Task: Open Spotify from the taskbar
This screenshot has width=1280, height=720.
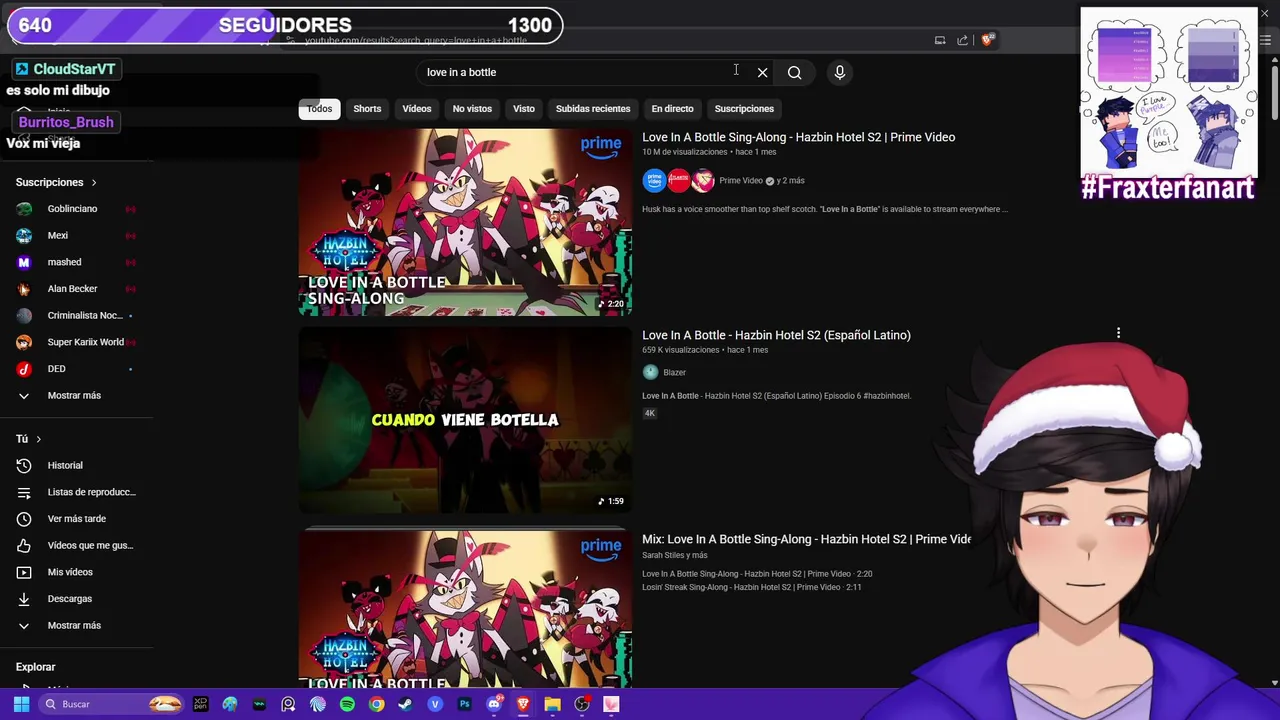Action: [347, 704]
